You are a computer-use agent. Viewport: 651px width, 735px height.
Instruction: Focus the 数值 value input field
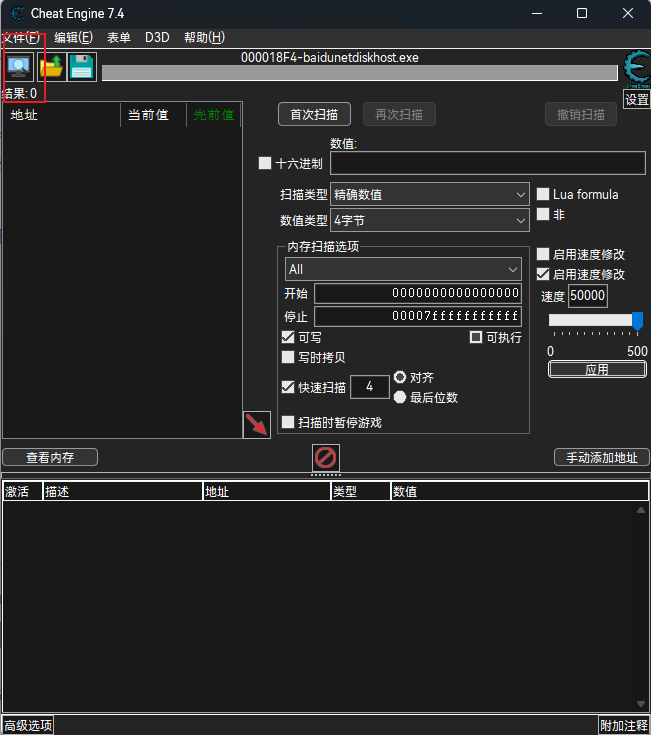488,164
